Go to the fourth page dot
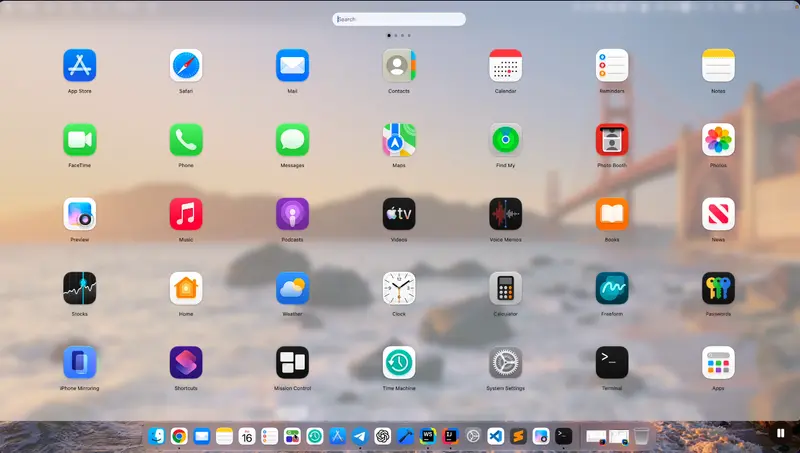 click(x=409, y=36)
